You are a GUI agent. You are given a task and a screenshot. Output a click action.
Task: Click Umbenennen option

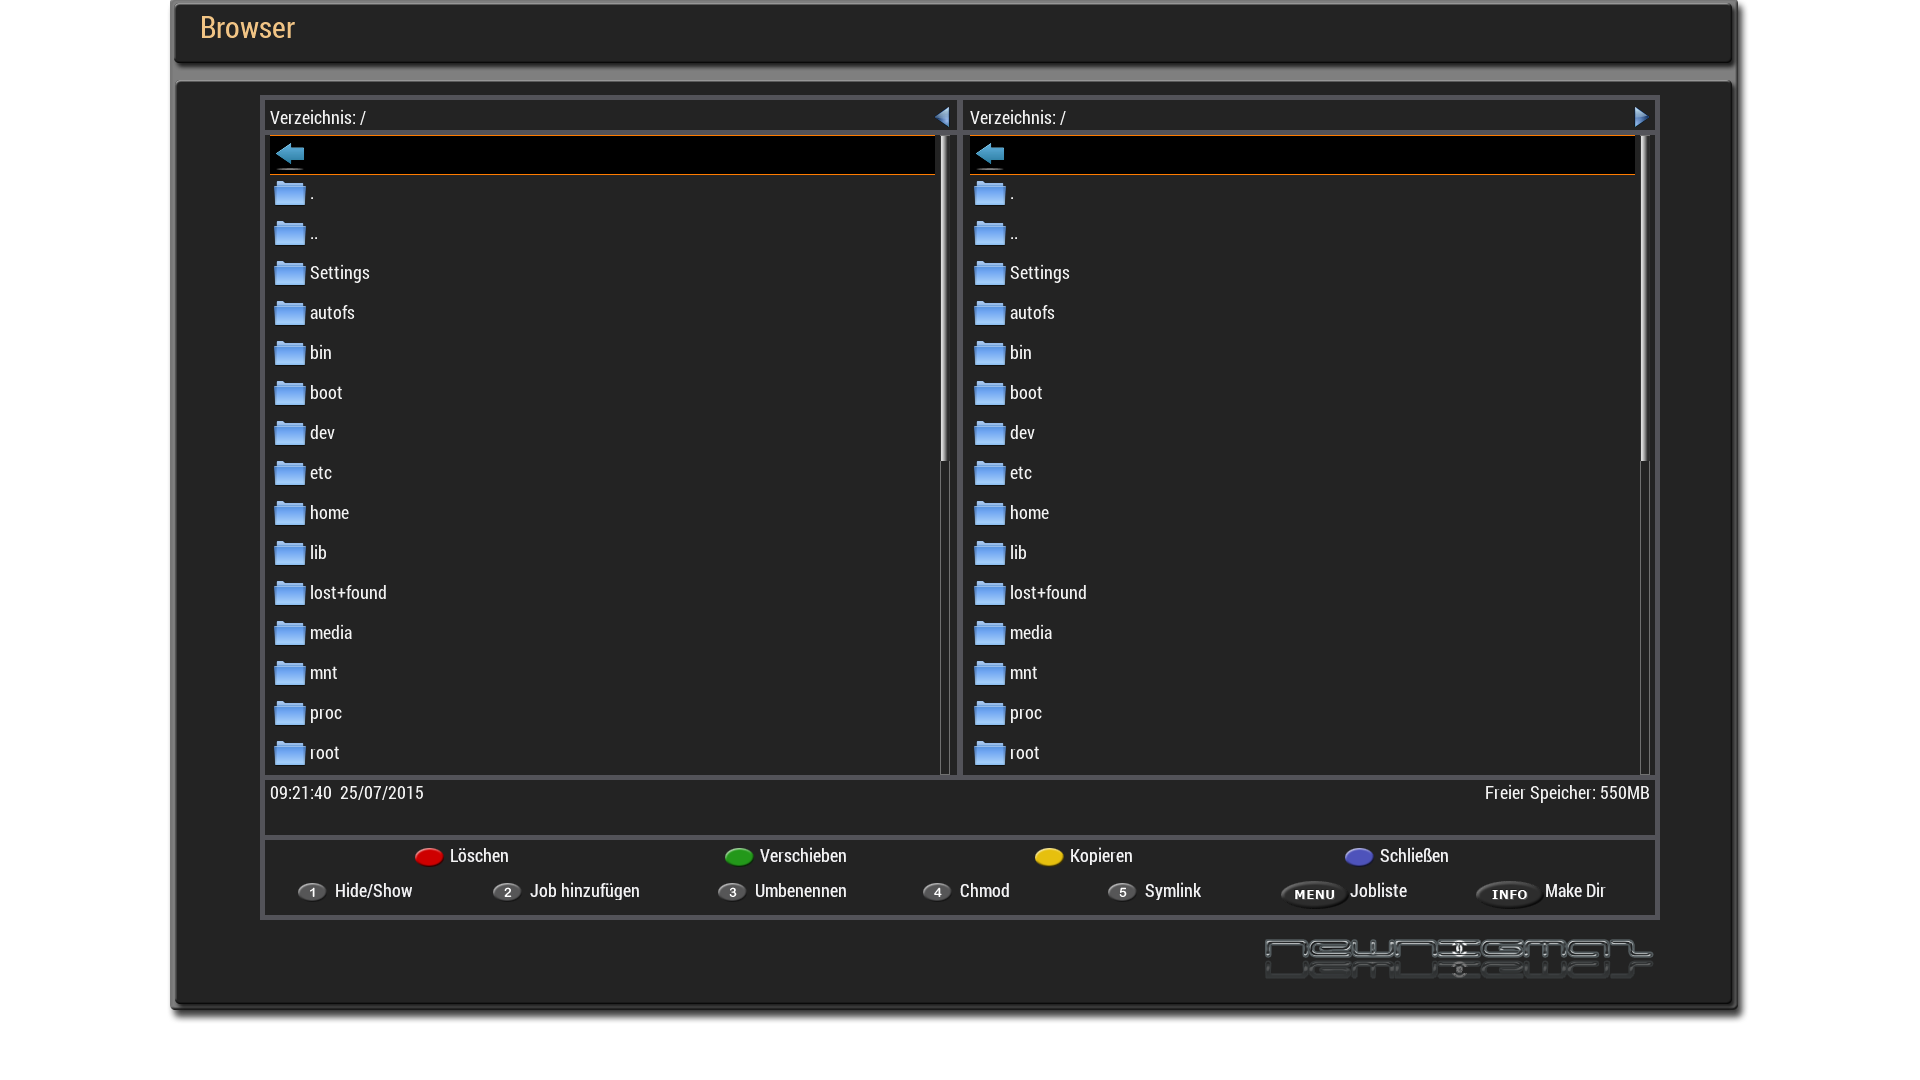[800, 891]
